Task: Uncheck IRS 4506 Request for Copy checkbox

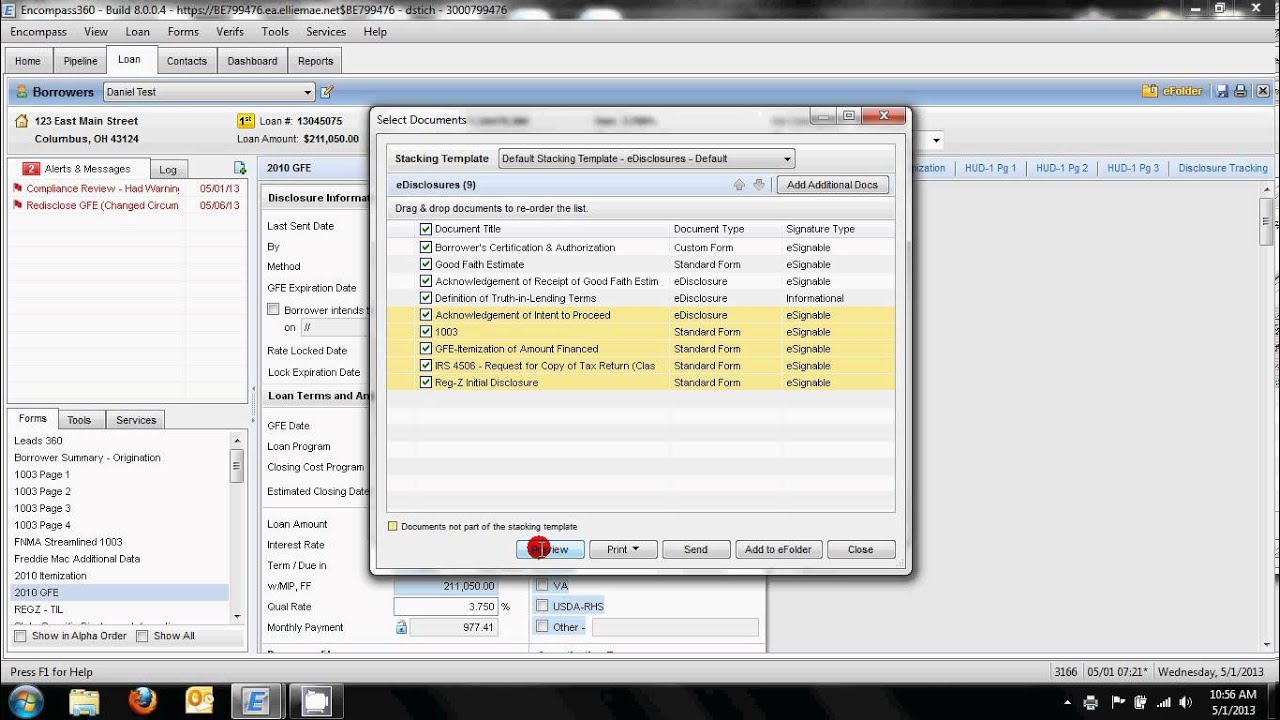Action: [426, 366]
